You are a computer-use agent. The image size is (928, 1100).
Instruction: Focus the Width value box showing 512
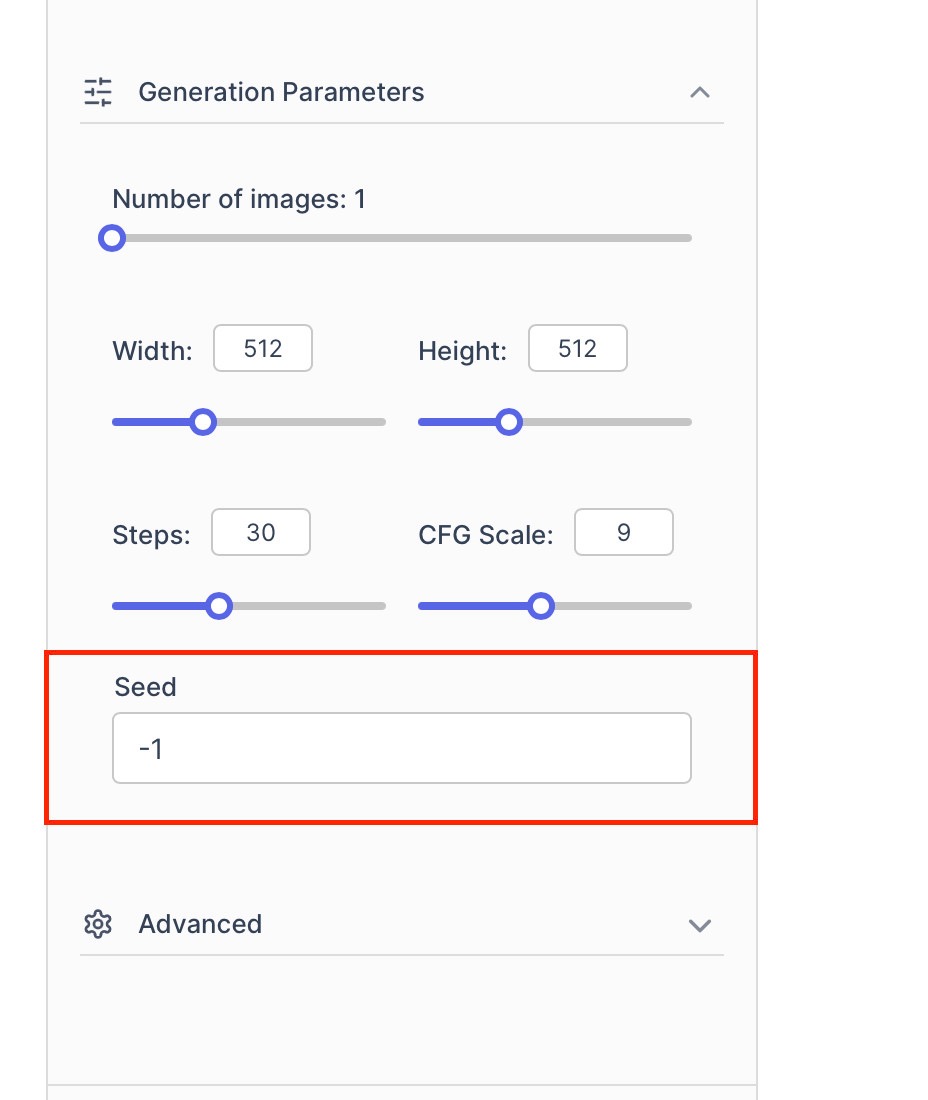tap(263, 348)
